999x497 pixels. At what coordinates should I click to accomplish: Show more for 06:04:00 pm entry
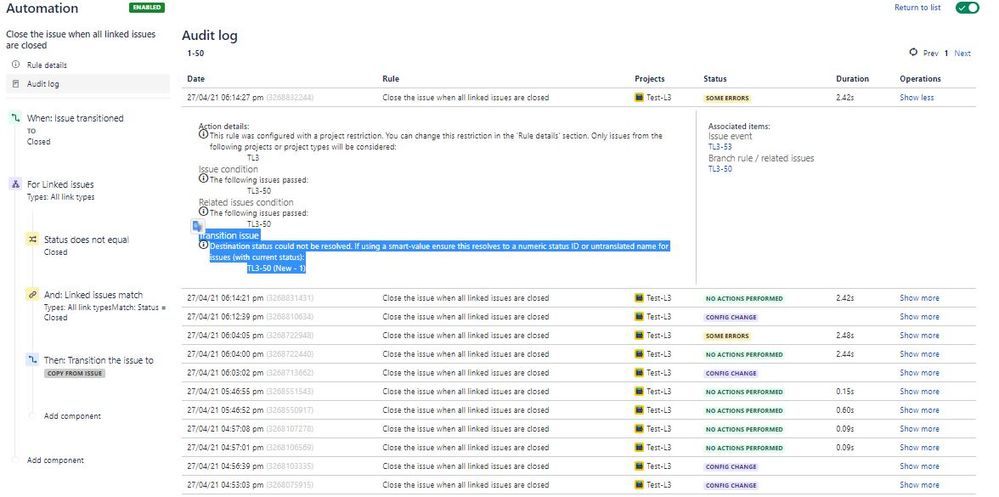pyautogui.click(x=919, y=354)
